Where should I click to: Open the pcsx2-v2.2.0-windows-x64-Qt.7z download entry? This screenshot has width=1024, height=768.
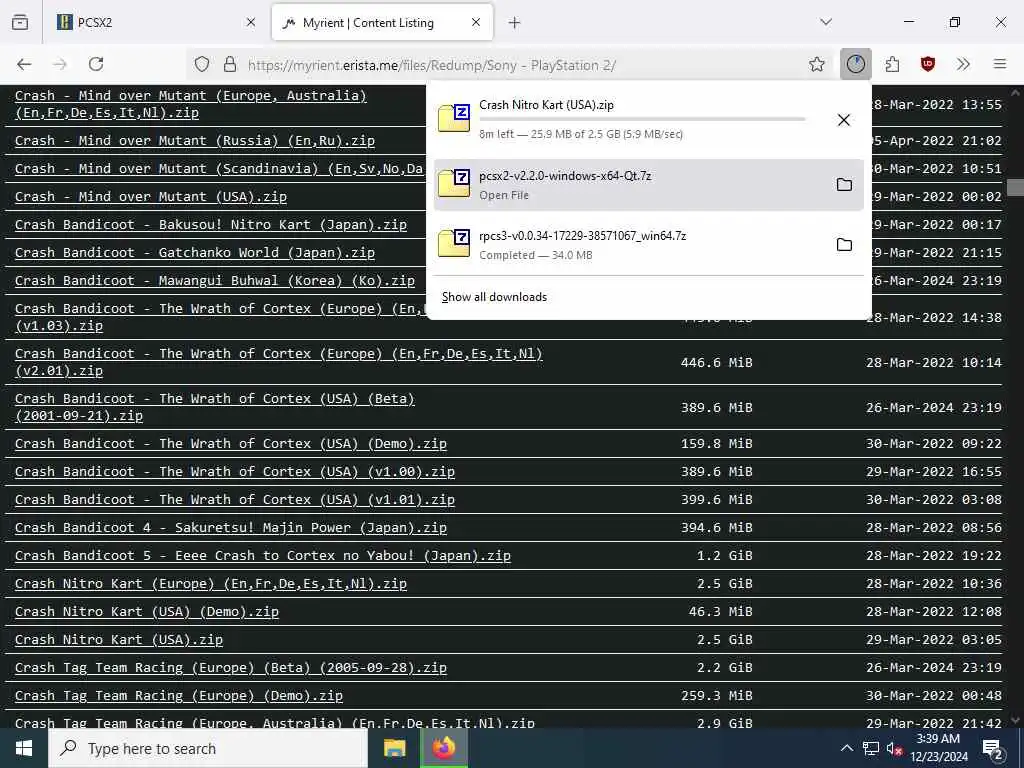pyautogui.click(x=648, y=185)
